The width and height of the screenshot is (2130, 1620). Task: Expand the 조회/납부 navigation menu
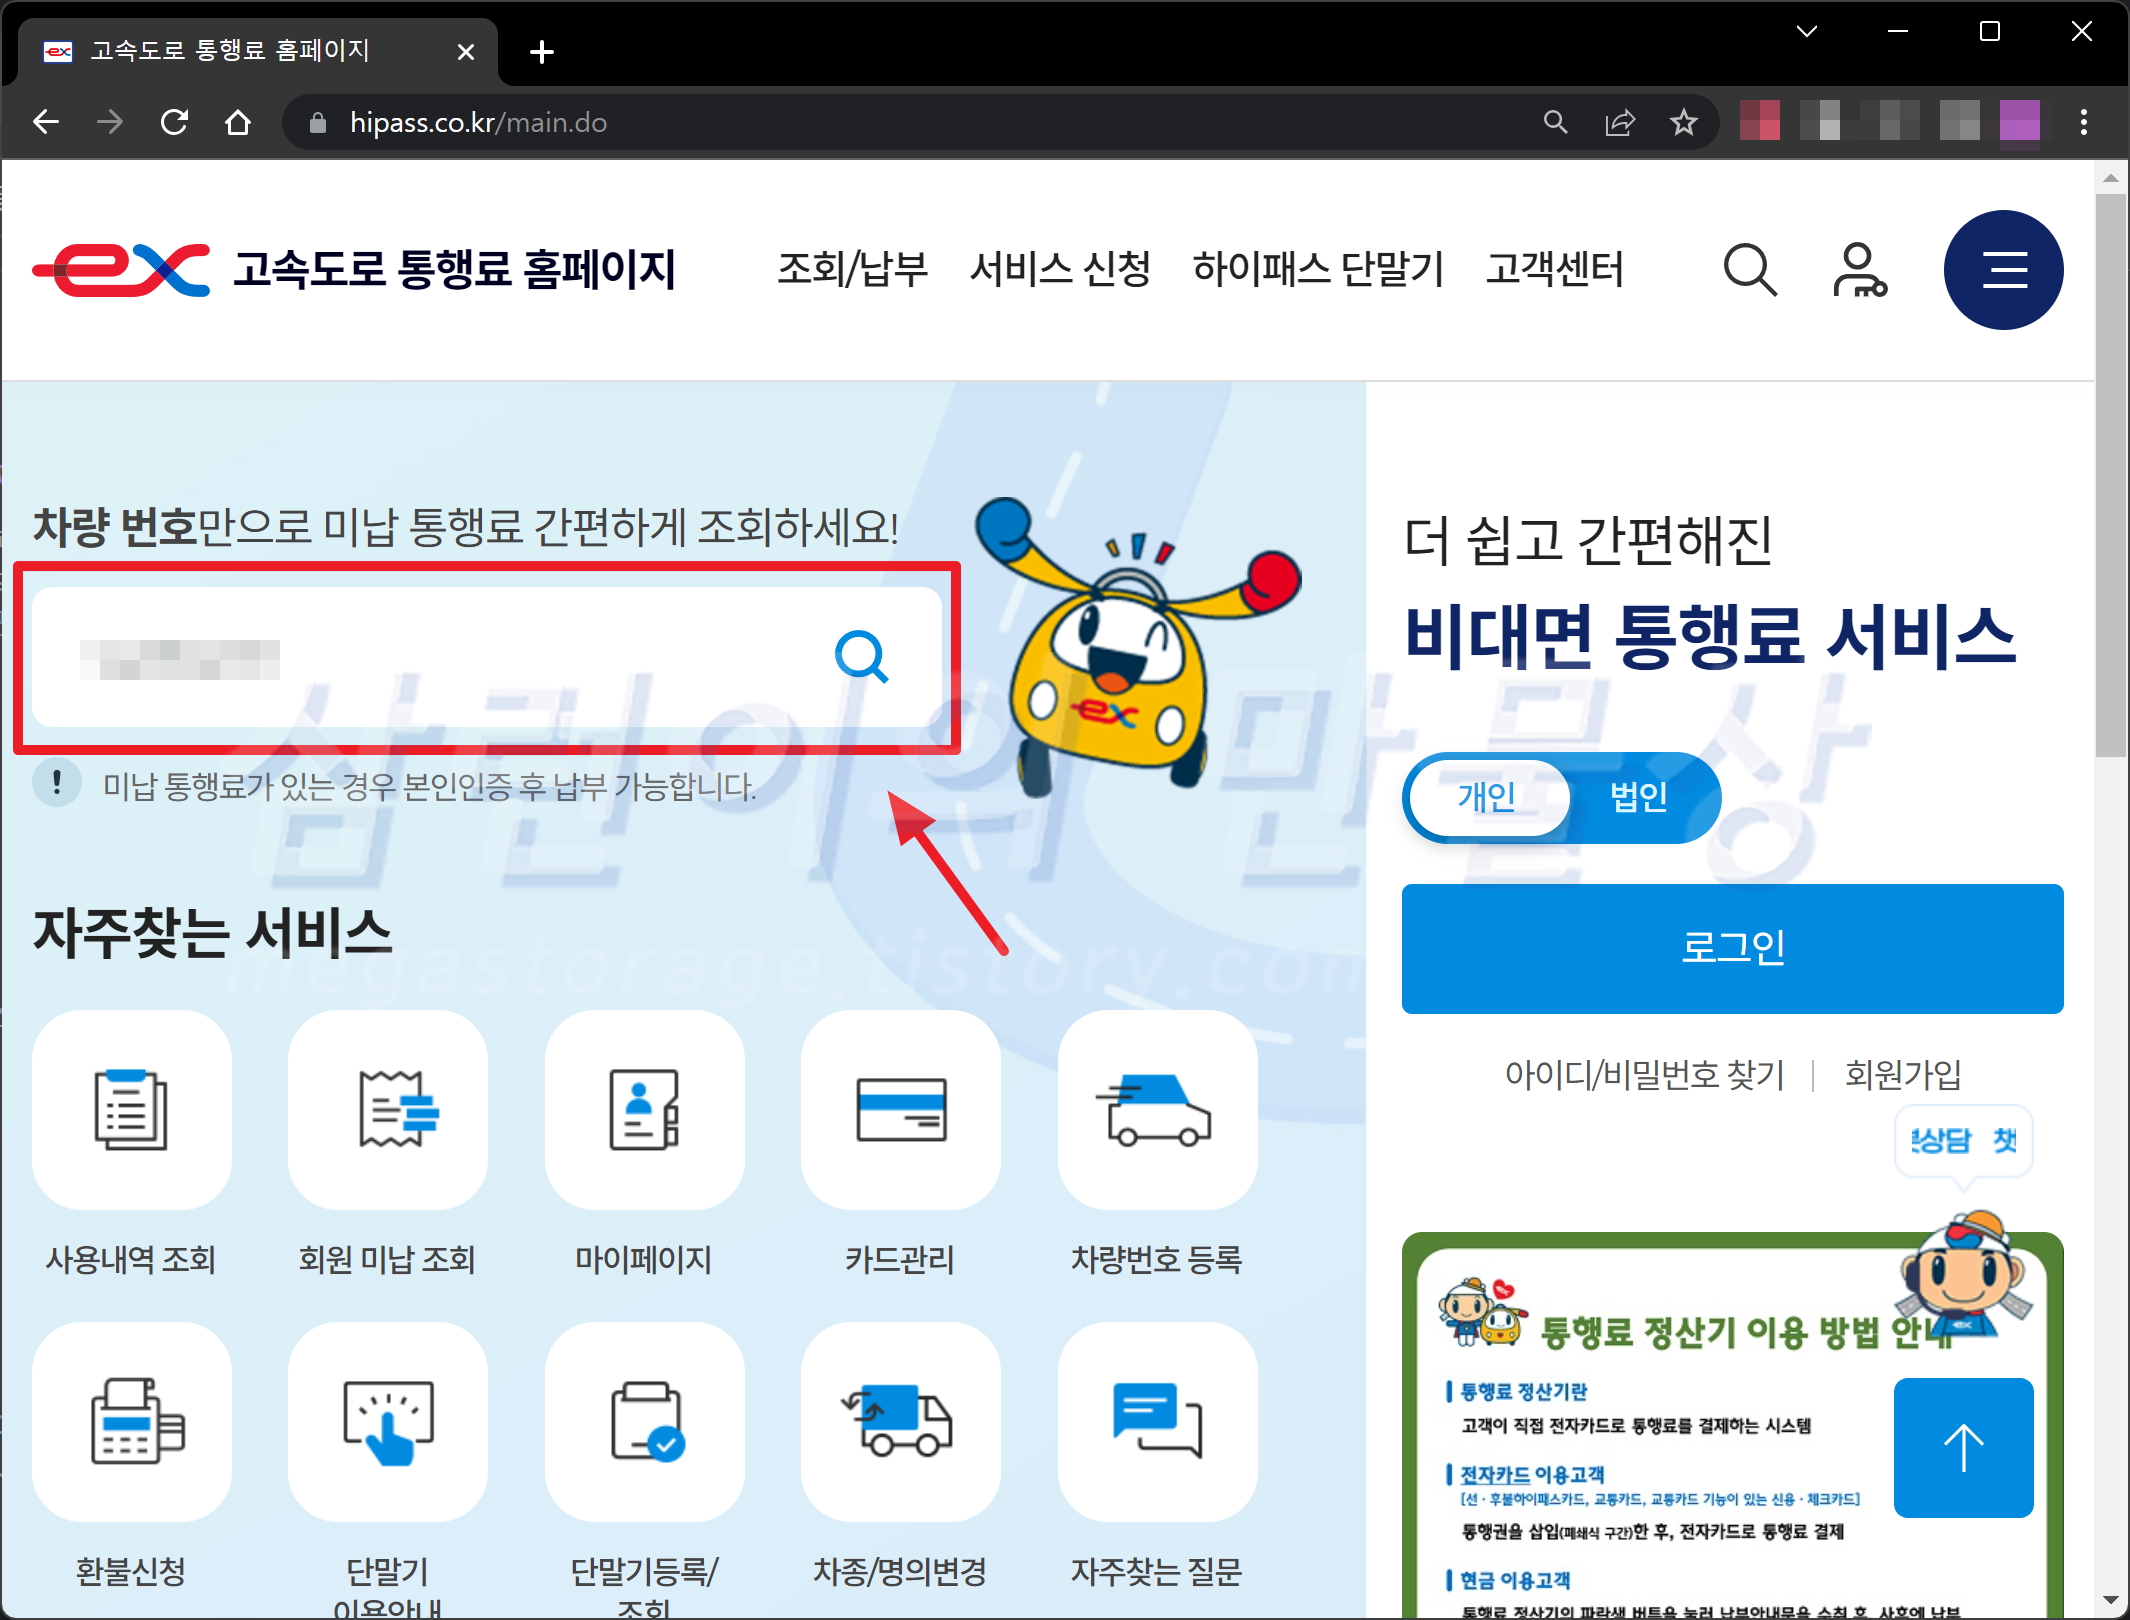coord(852,269)
